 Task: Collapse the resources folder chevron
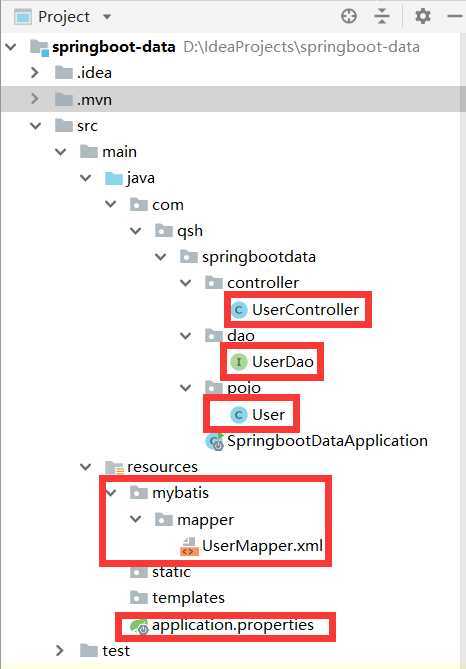86,467
